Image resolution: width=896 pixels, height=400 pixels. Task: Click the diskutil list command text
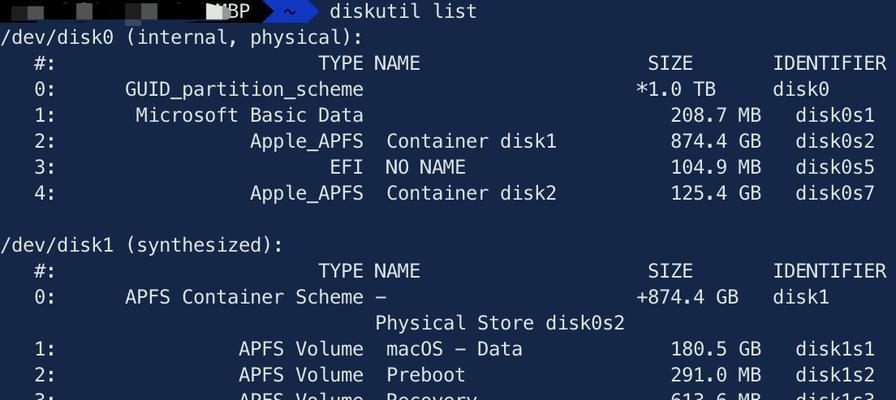[403, 11]
